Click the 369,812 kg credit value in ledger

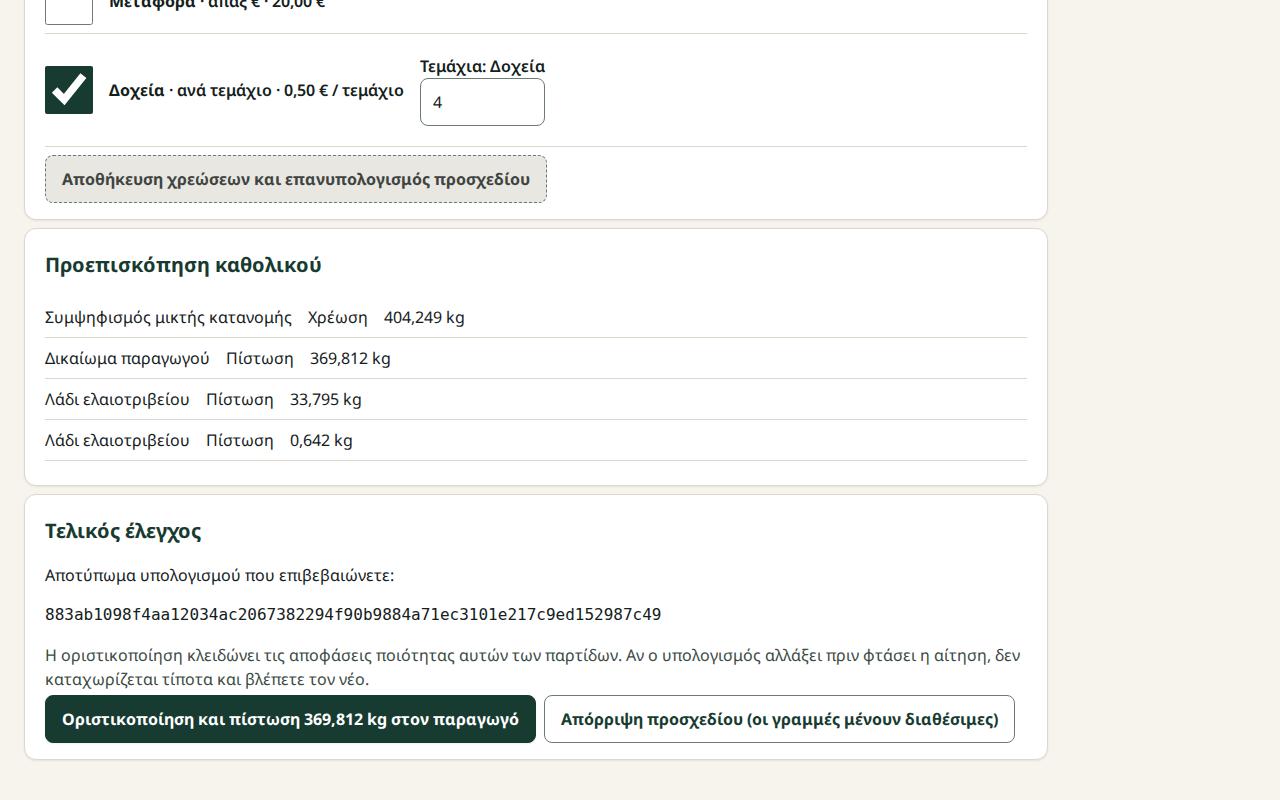[350, 358]
